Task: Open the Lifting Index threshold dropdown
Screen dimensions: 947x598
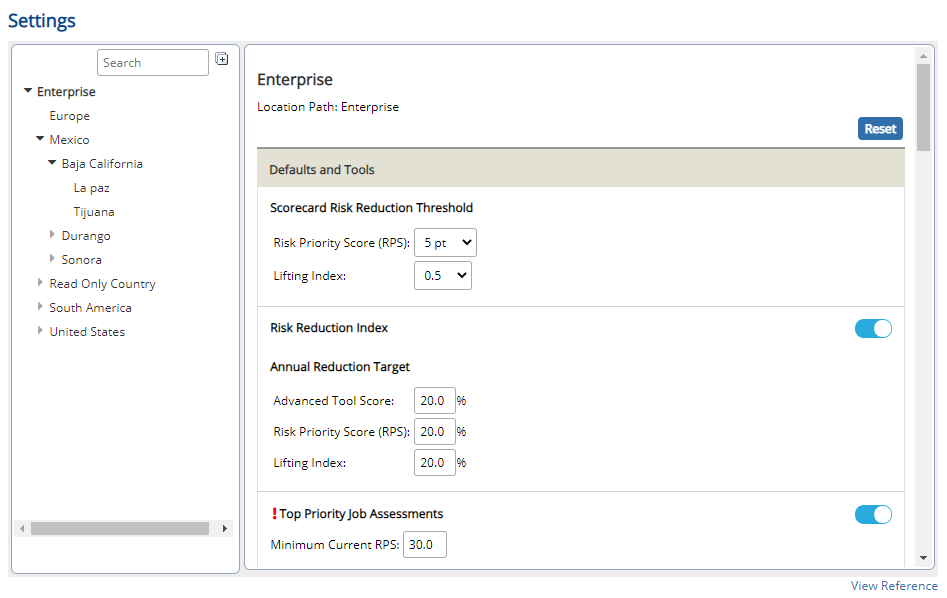Action: click(443, 275)
